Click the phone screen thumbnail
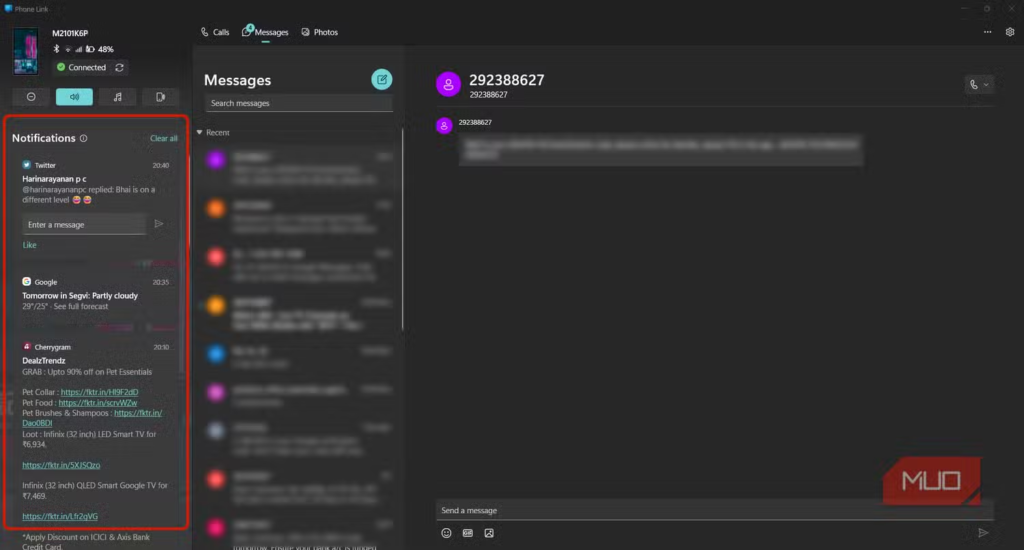The width and height of the screenshot is (1024, 550). point(26,51)
